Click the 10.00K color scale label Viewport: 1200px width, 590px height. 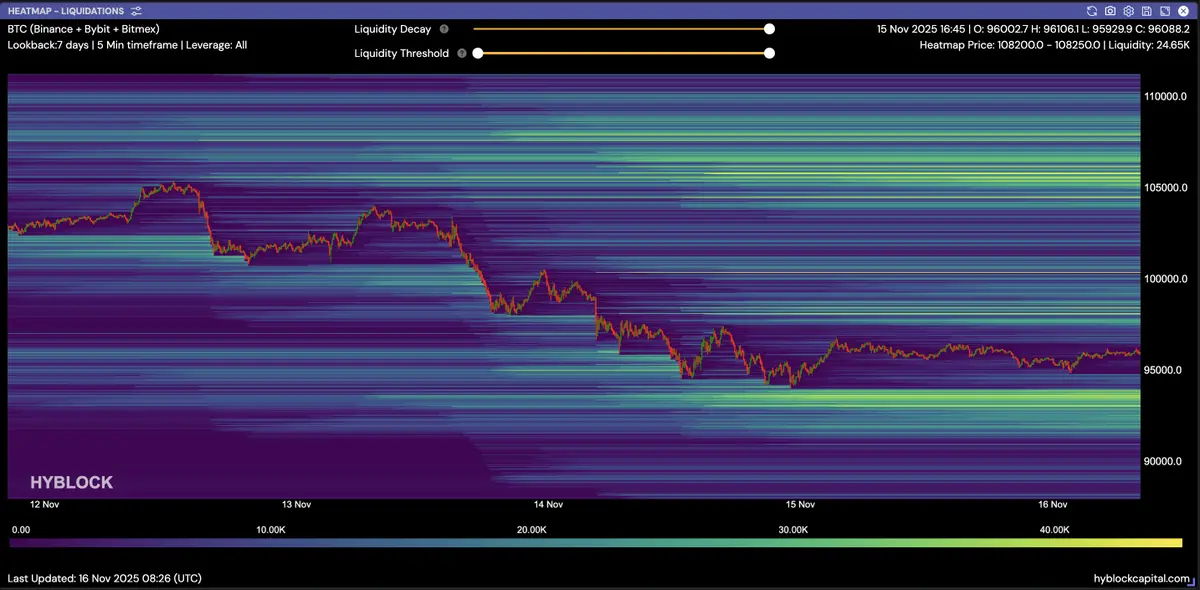tap(270, 530)
